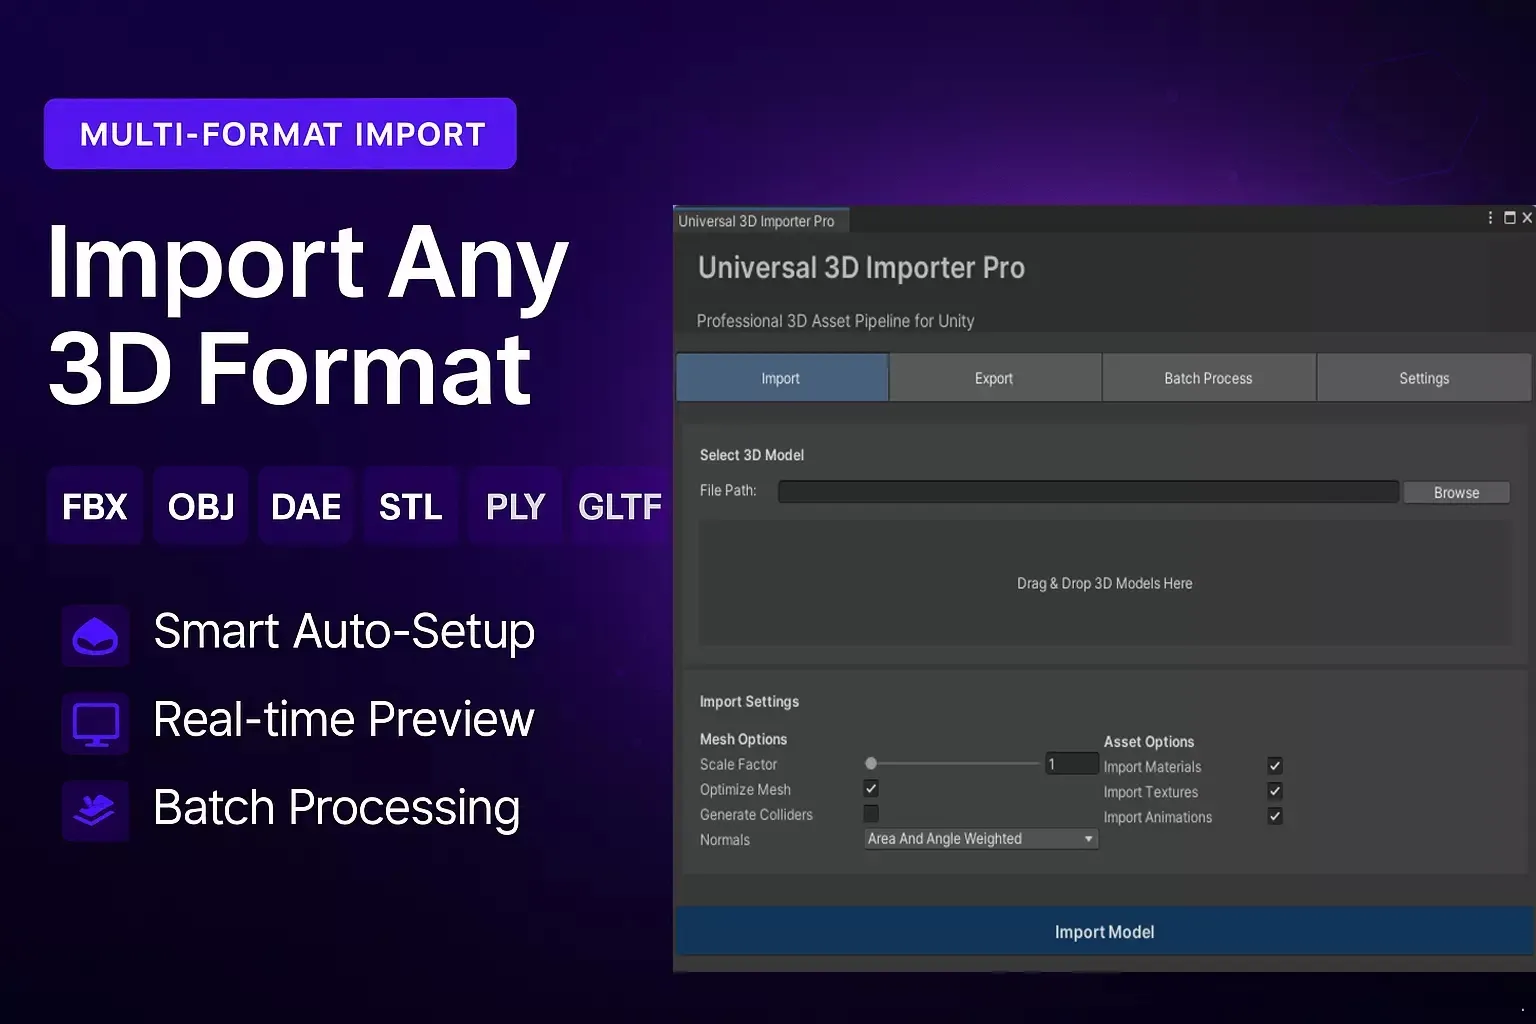The height and width of the screenshot is (1024, 1536).
Task: Click the Select 3D Model heading
Action: [x=752, y=455]
